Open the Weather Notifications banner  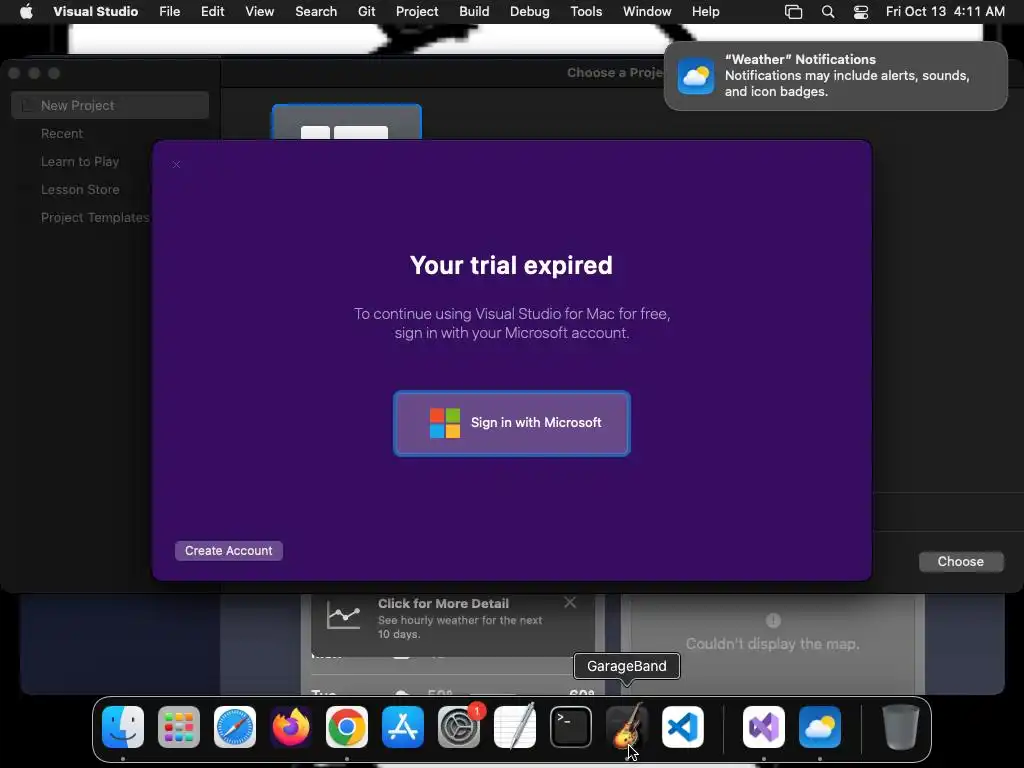[x=836, y=76]
